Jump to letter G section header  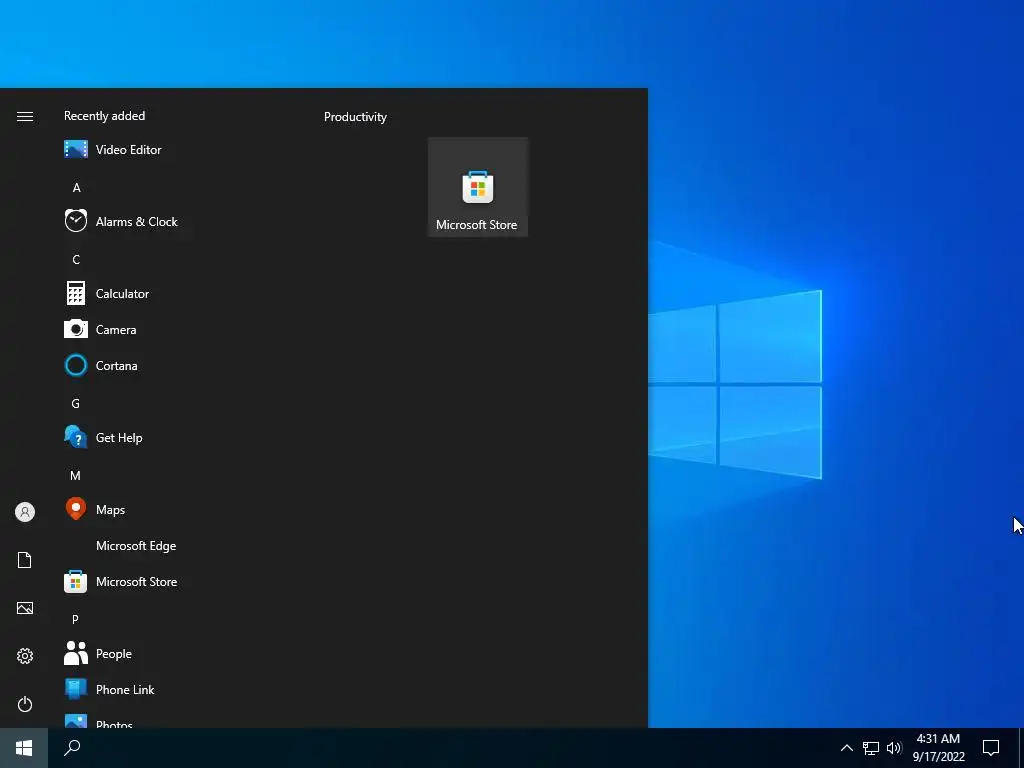click(x=76, y=404)
